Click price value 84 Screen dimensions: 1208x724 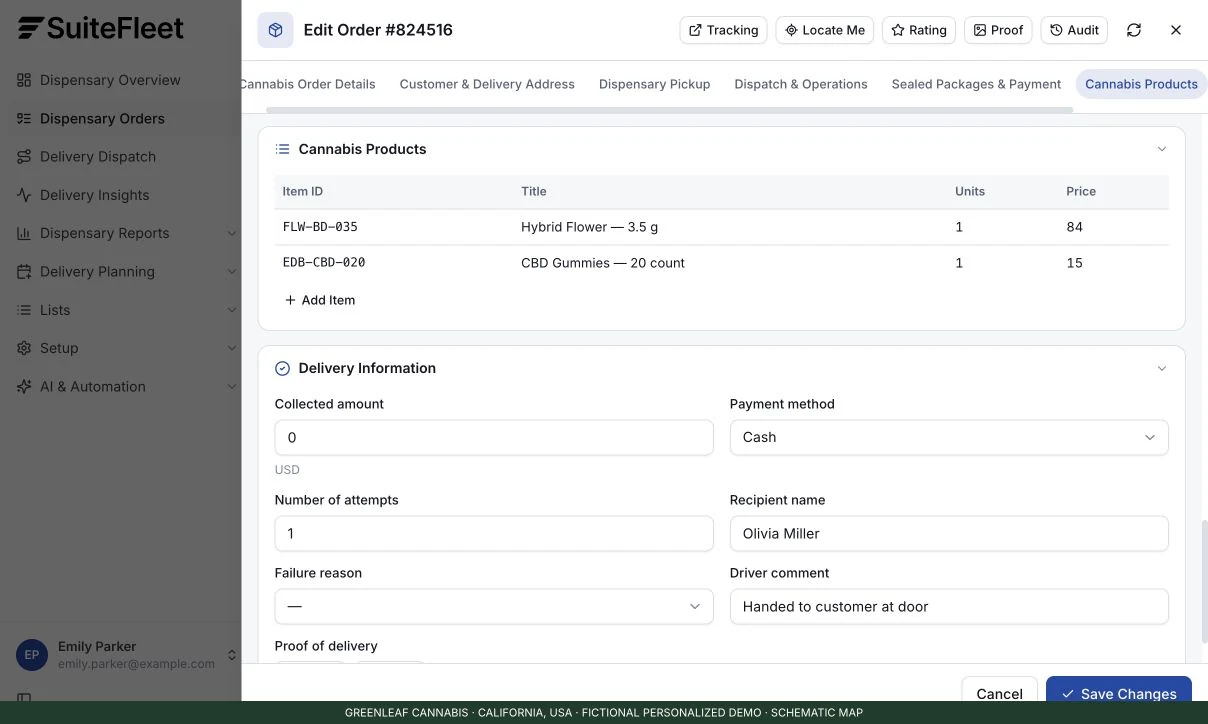(x=1075, y=227)
